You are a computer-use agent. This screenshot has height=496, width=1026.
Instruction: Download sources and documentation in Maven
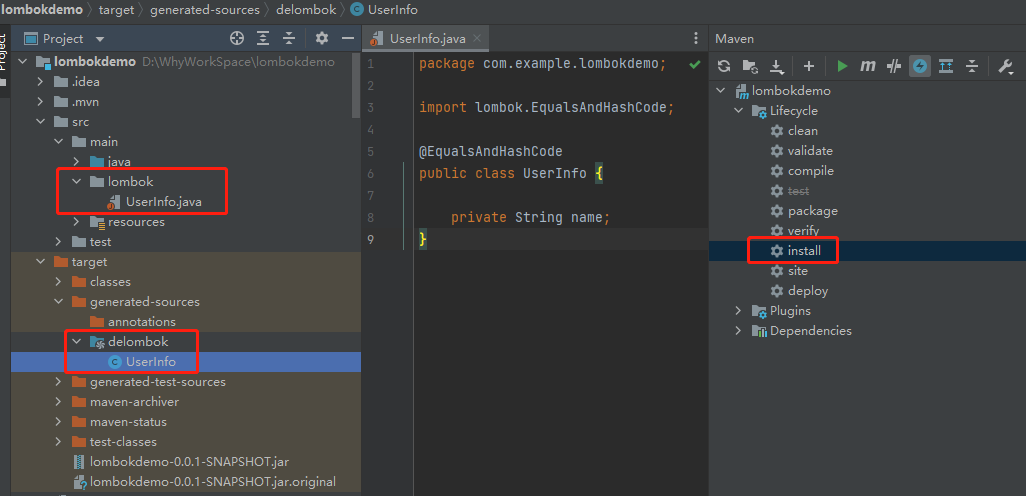pos(776,65)
